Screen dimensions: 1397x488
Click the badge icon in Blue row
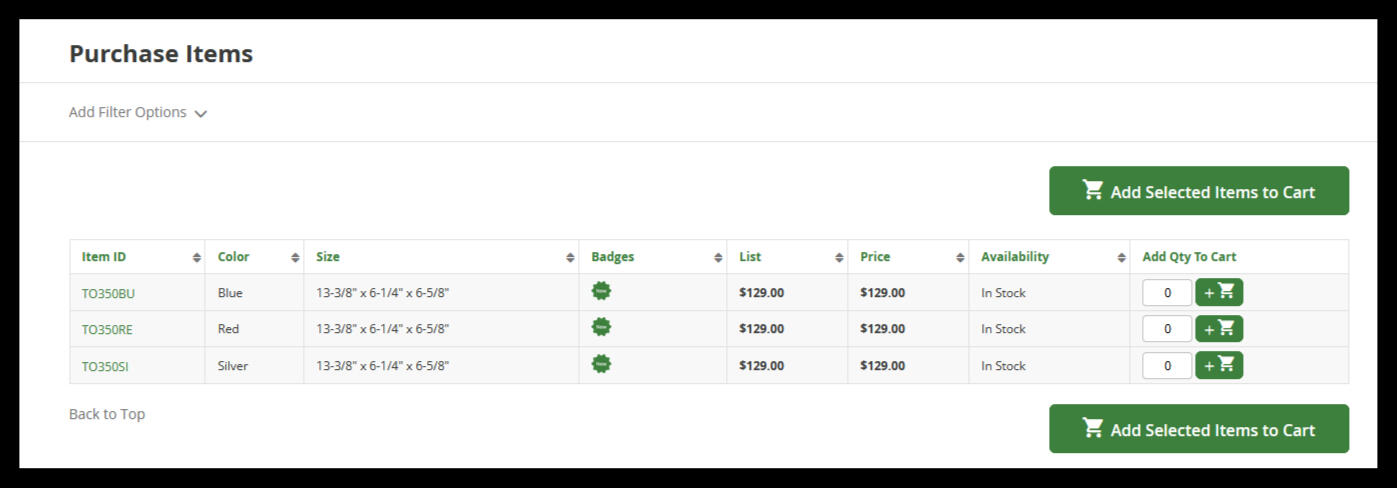(601, 291)
